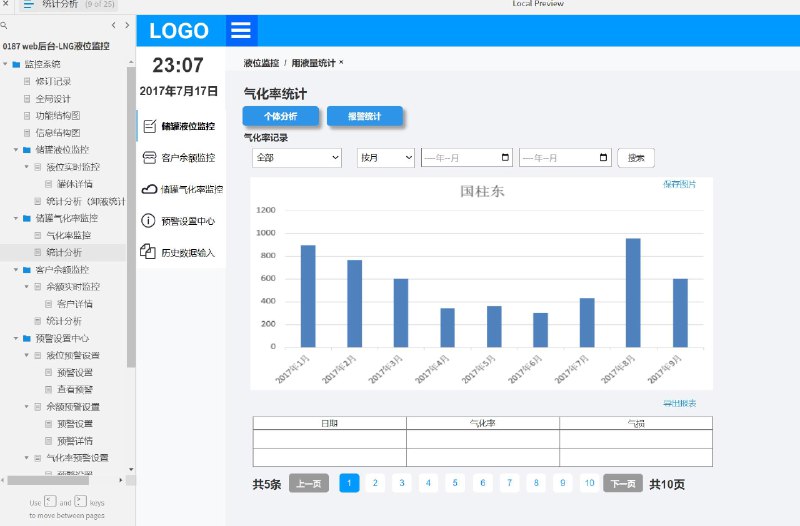Open 功能结构图 page in tree
Viewport: 800px width, 526px height.
pos(58,116)
